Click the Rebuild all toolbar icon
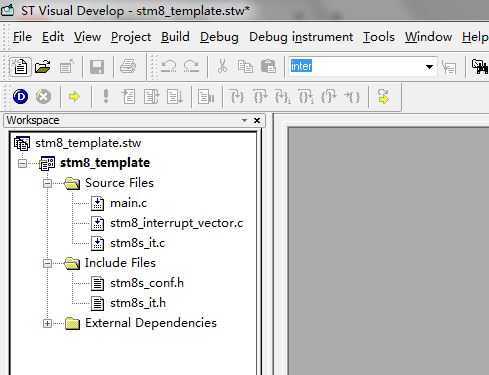The image size is (489, 375). 151,97
